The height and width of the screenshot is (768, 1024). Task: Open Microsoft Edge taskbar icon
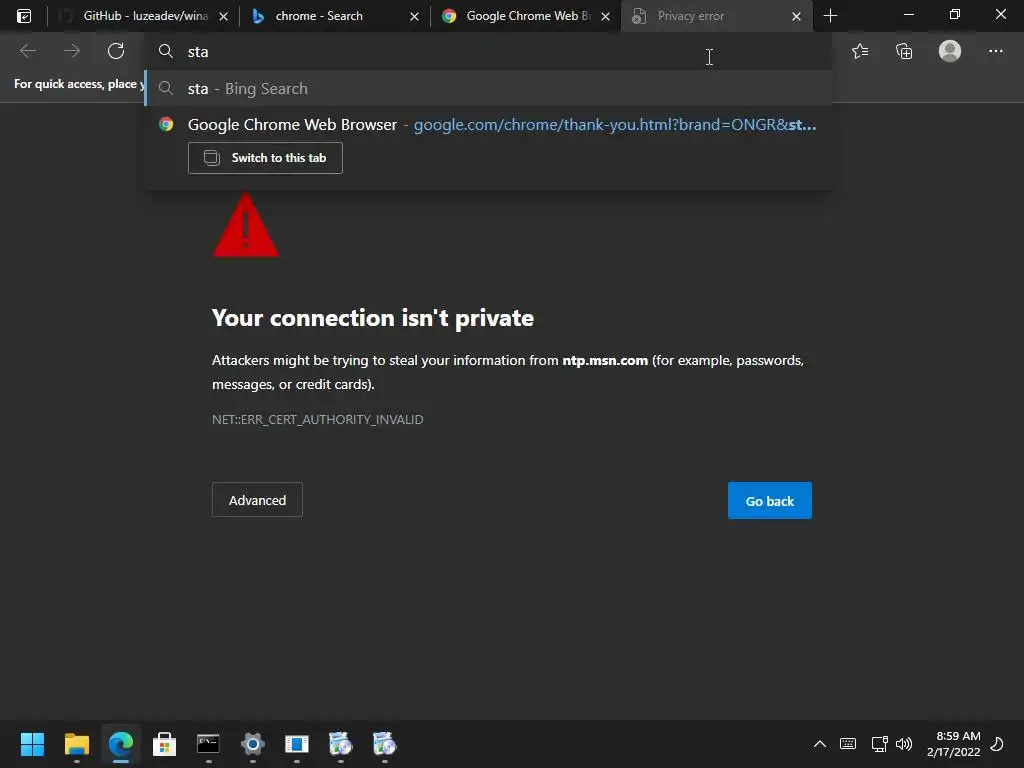point(121,744)
